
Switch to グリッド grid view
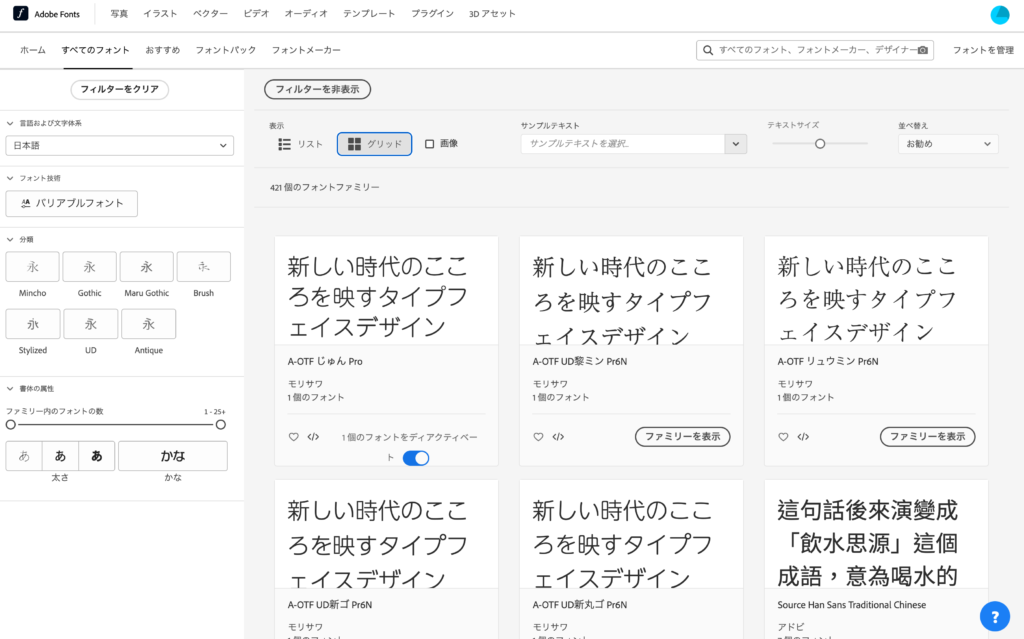374,144
